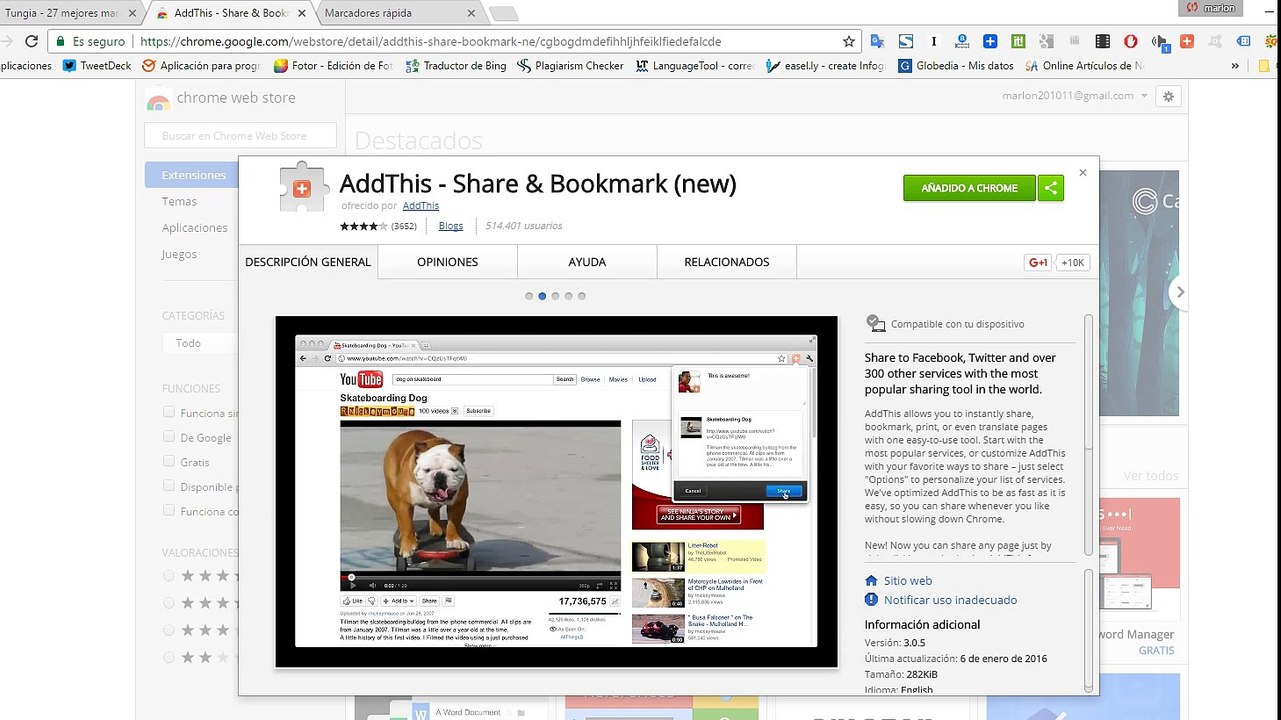Select the first screenshot carousel dot
1281x720 pixels.
[529, 296]
